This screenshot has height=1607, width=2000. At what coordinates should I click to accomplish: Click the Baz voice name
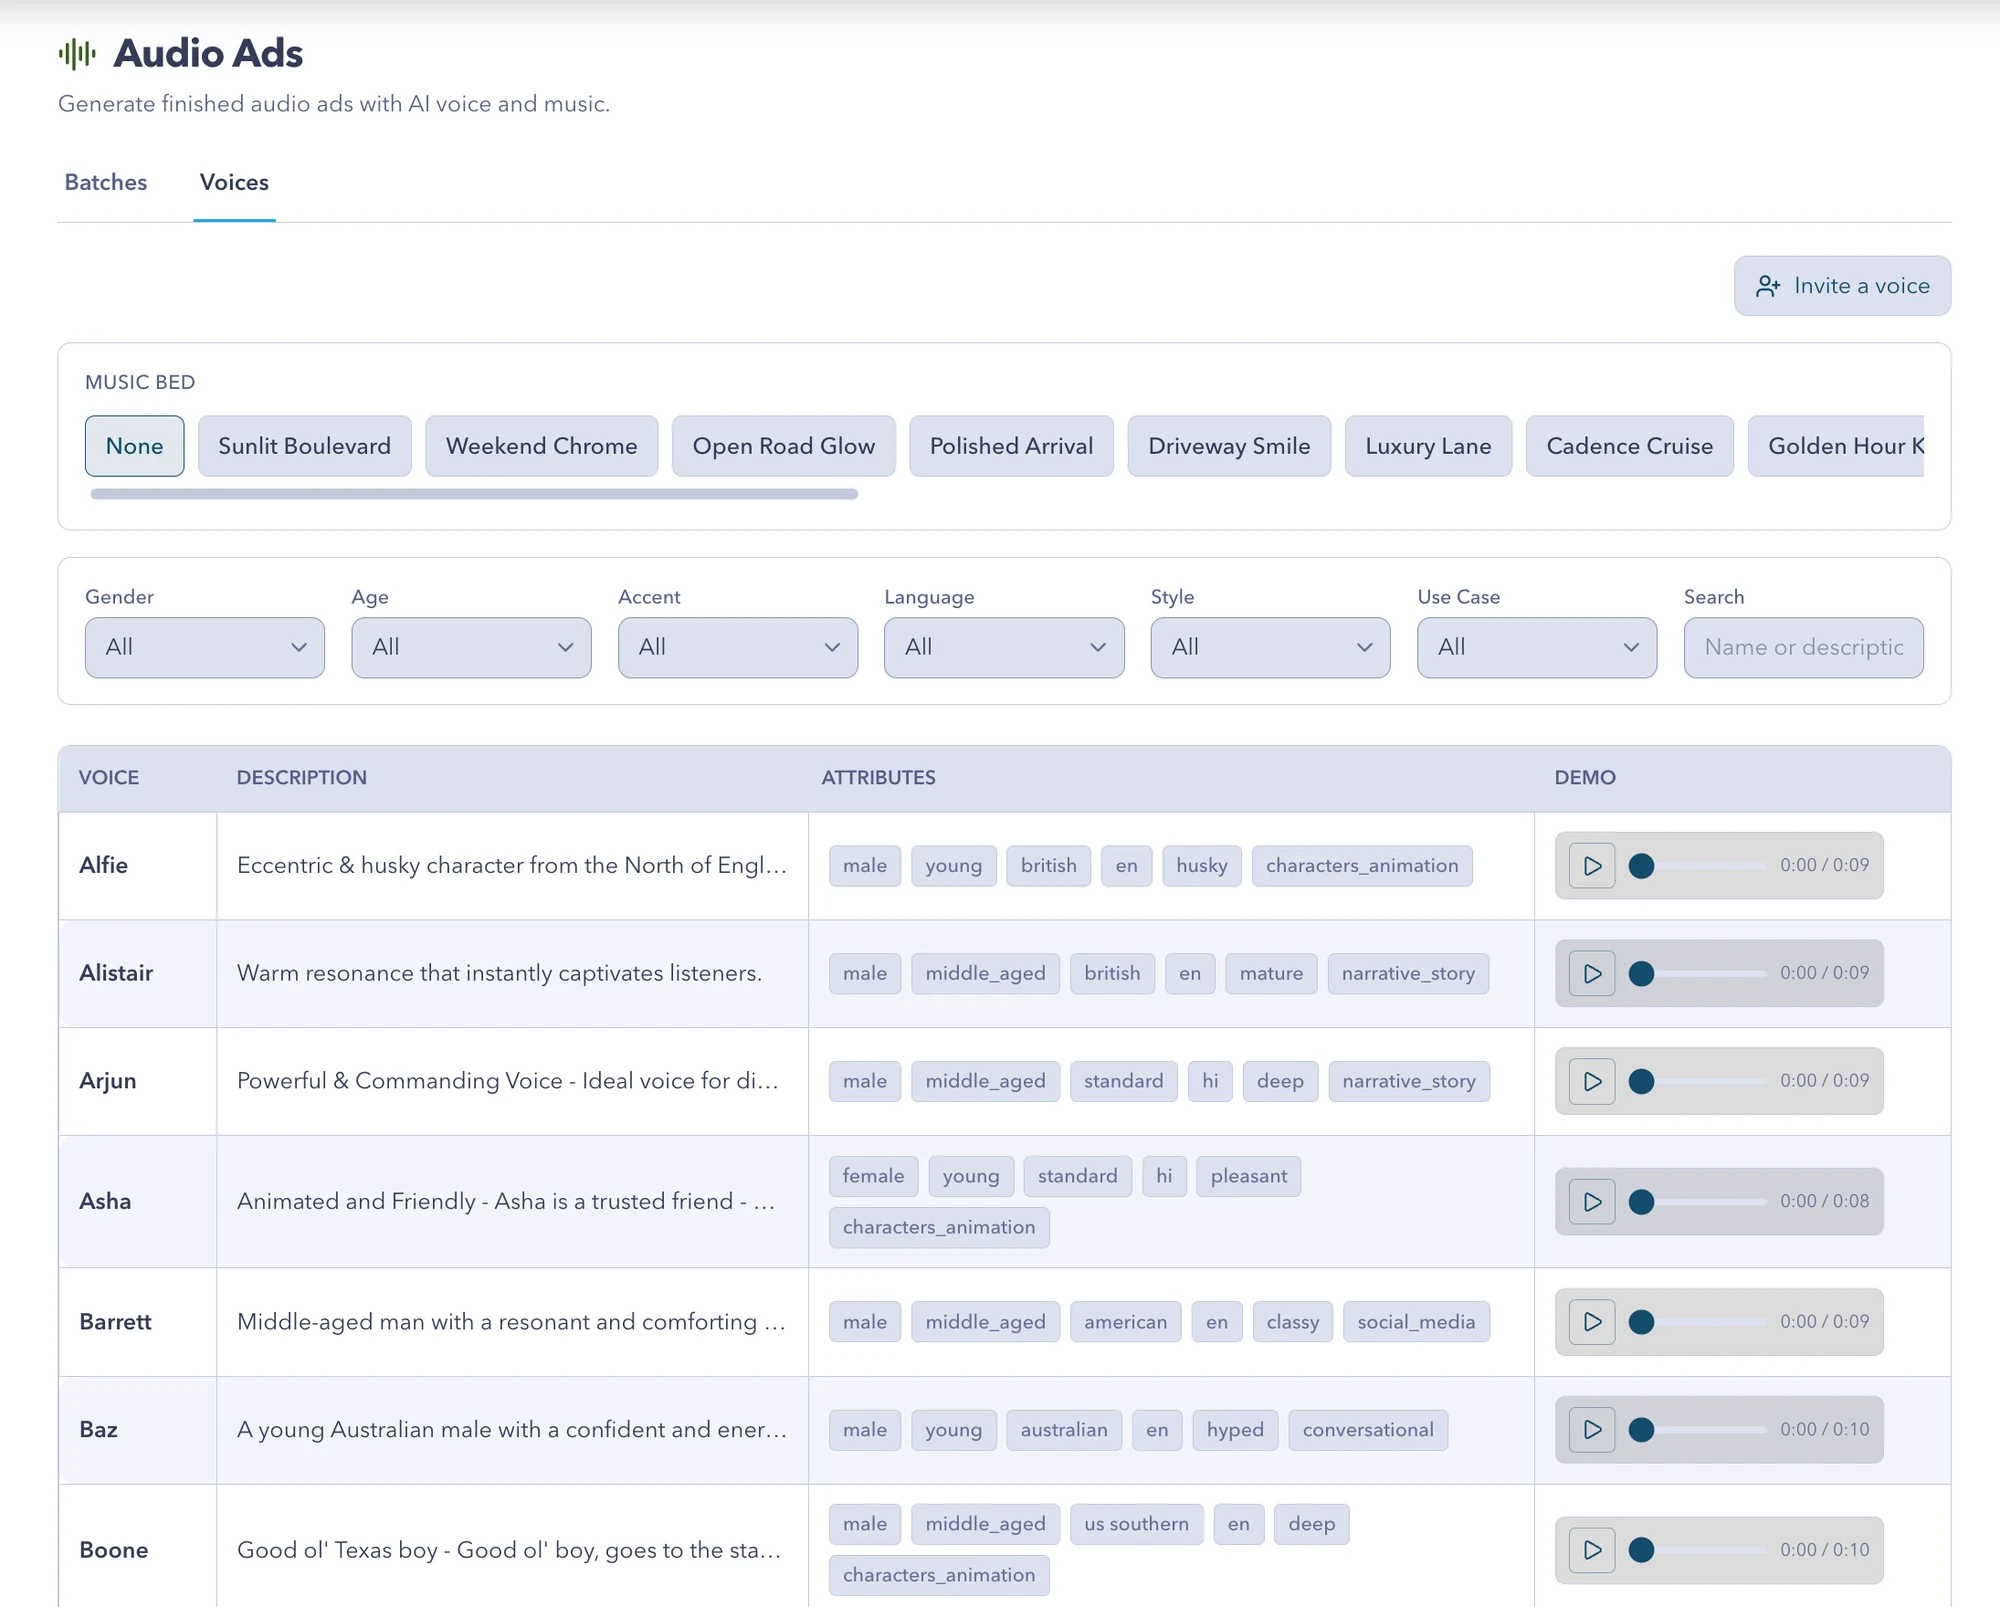98,1430
